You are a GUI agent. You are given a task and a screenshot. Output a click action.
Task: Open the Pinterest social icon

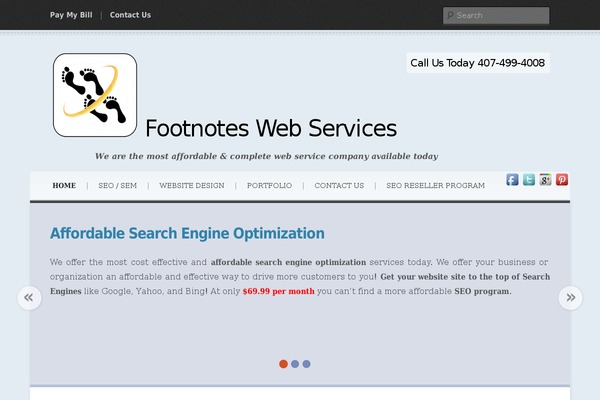pyautogui.click(x=562, y=180)
